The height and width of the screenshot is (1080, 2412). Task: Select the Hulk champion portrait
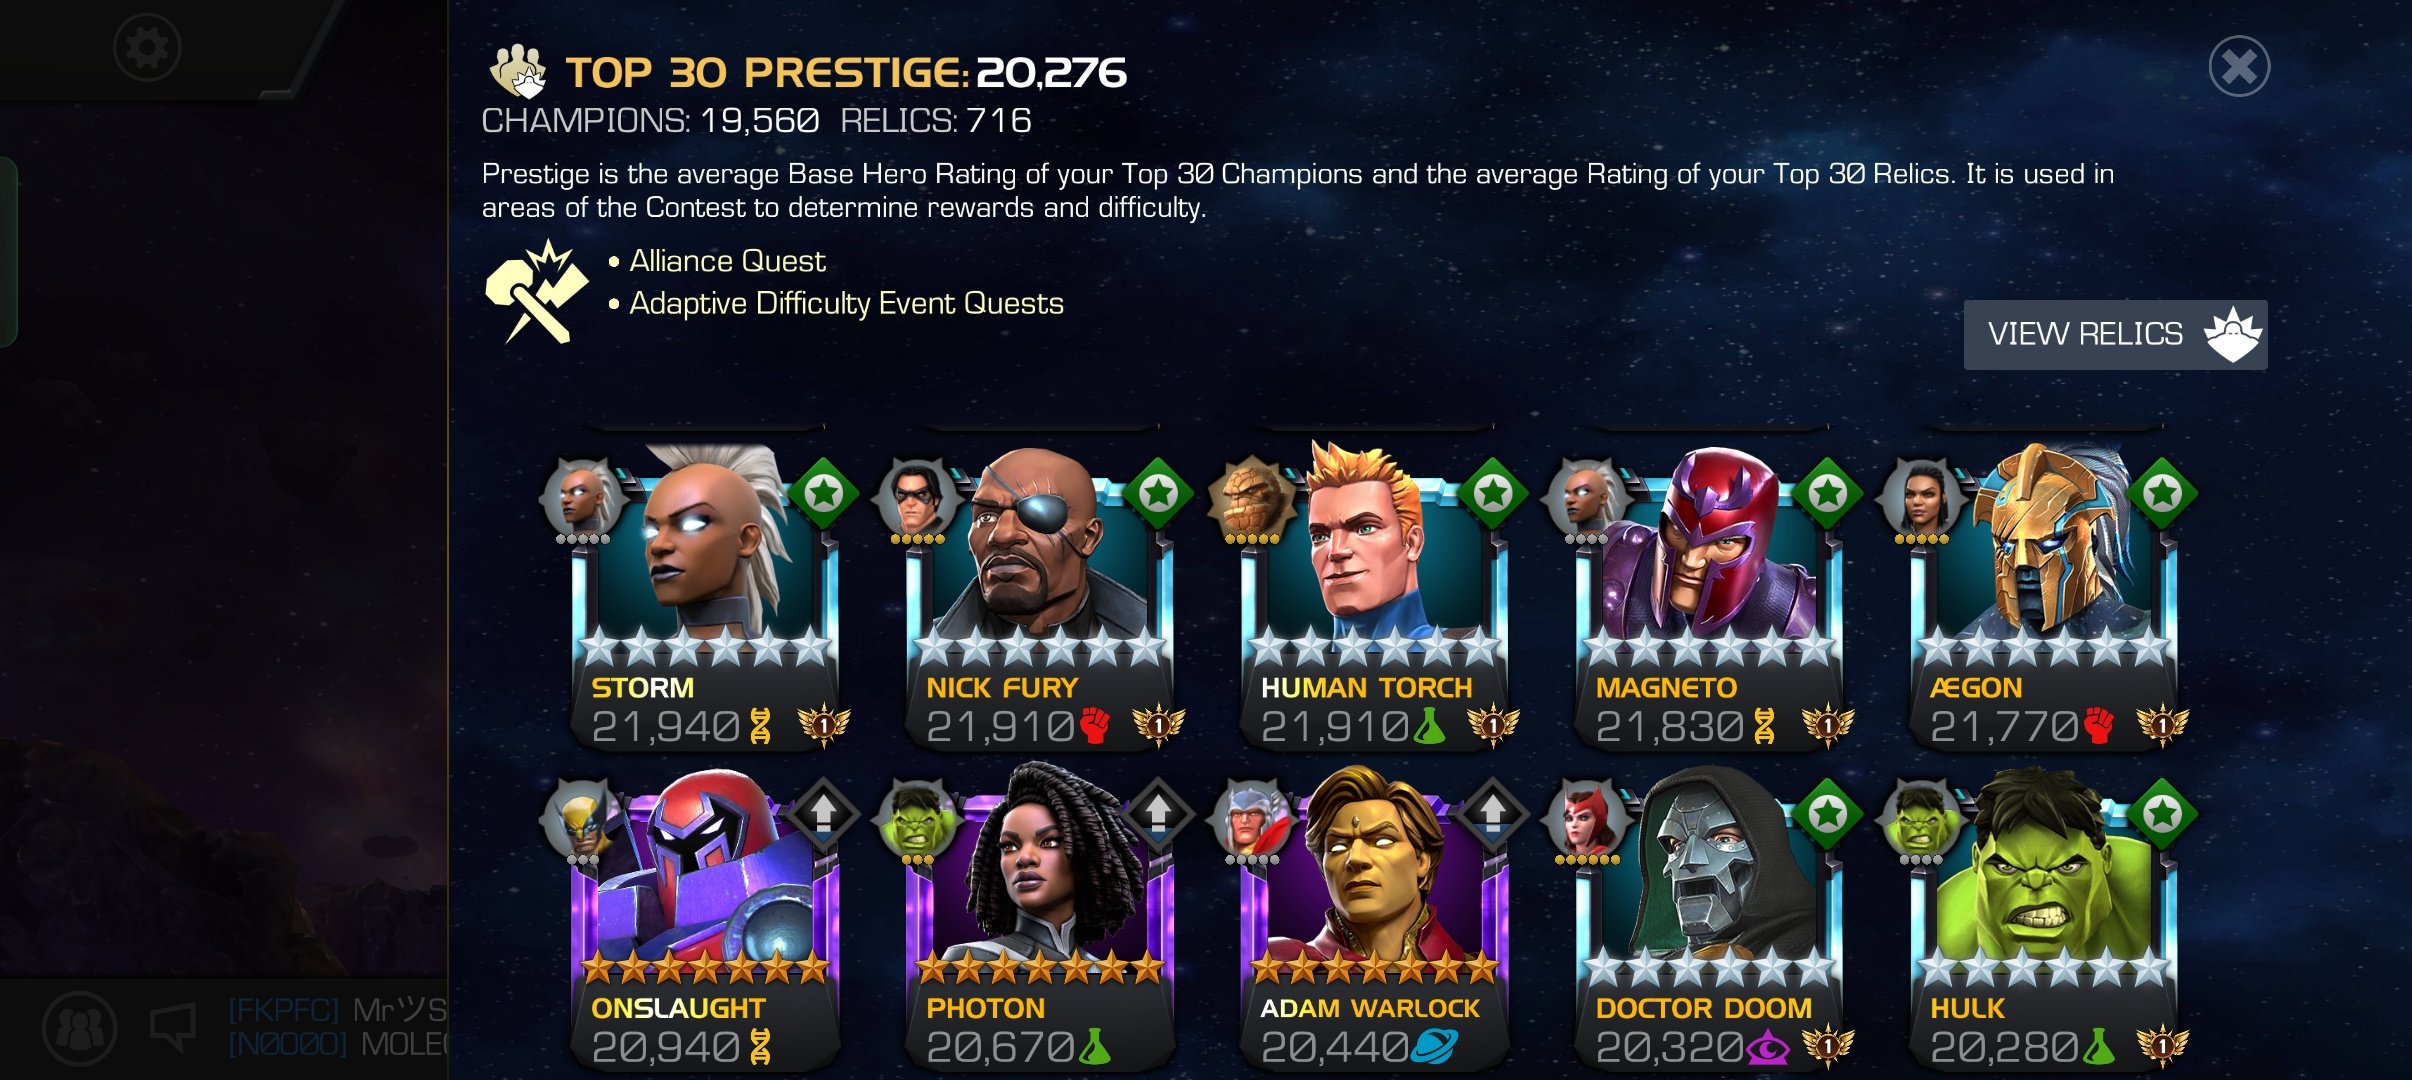(2046, 920)
